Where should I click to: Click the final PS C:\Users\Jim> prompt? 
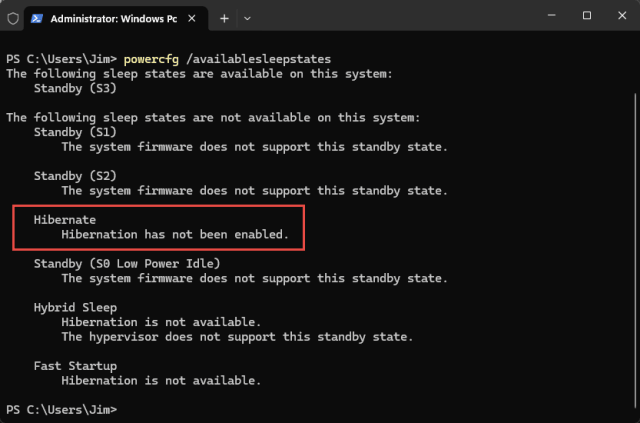[62, 410]
